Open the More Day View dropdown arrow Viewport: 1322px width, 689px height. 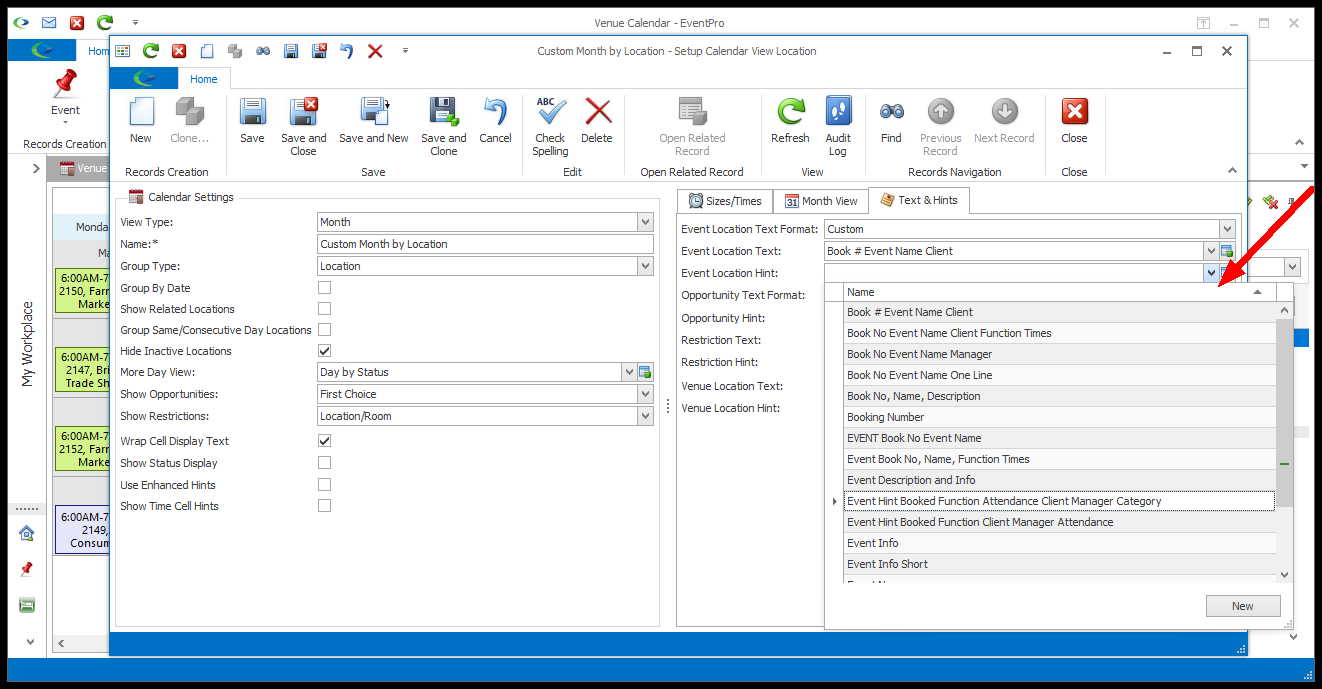(629, 372)
